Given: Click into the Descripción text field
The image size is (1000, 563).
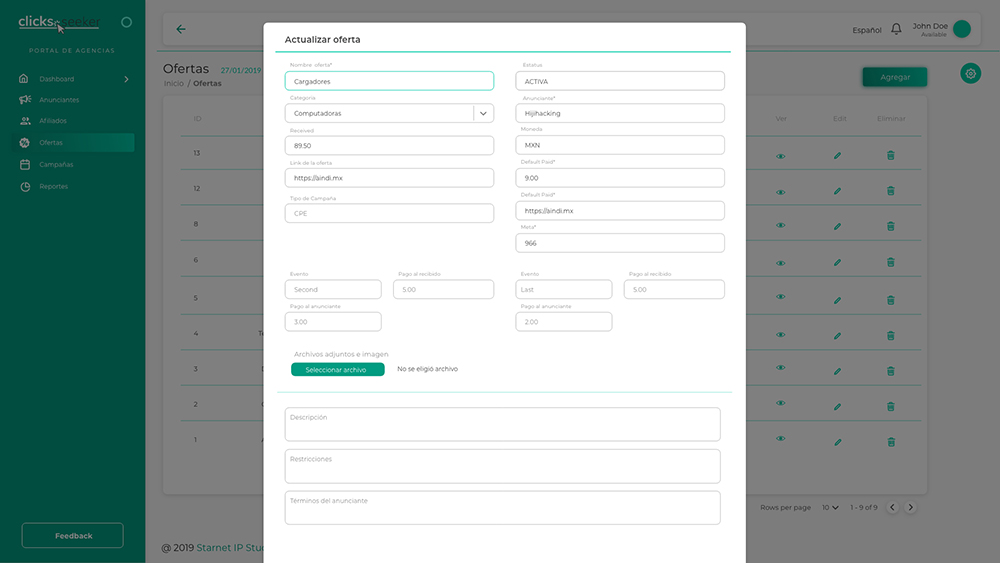Looking at the screenshot, I should tap(502, 425).
